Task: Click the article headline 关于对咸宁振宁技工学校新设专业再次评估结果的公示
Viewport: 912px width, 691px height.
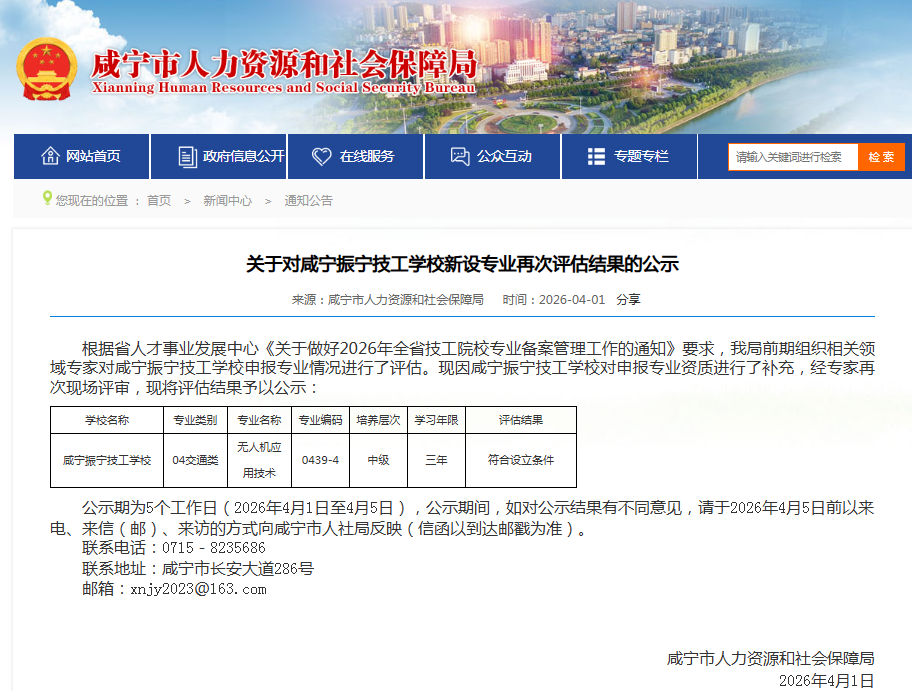Action: pos(462,264)
